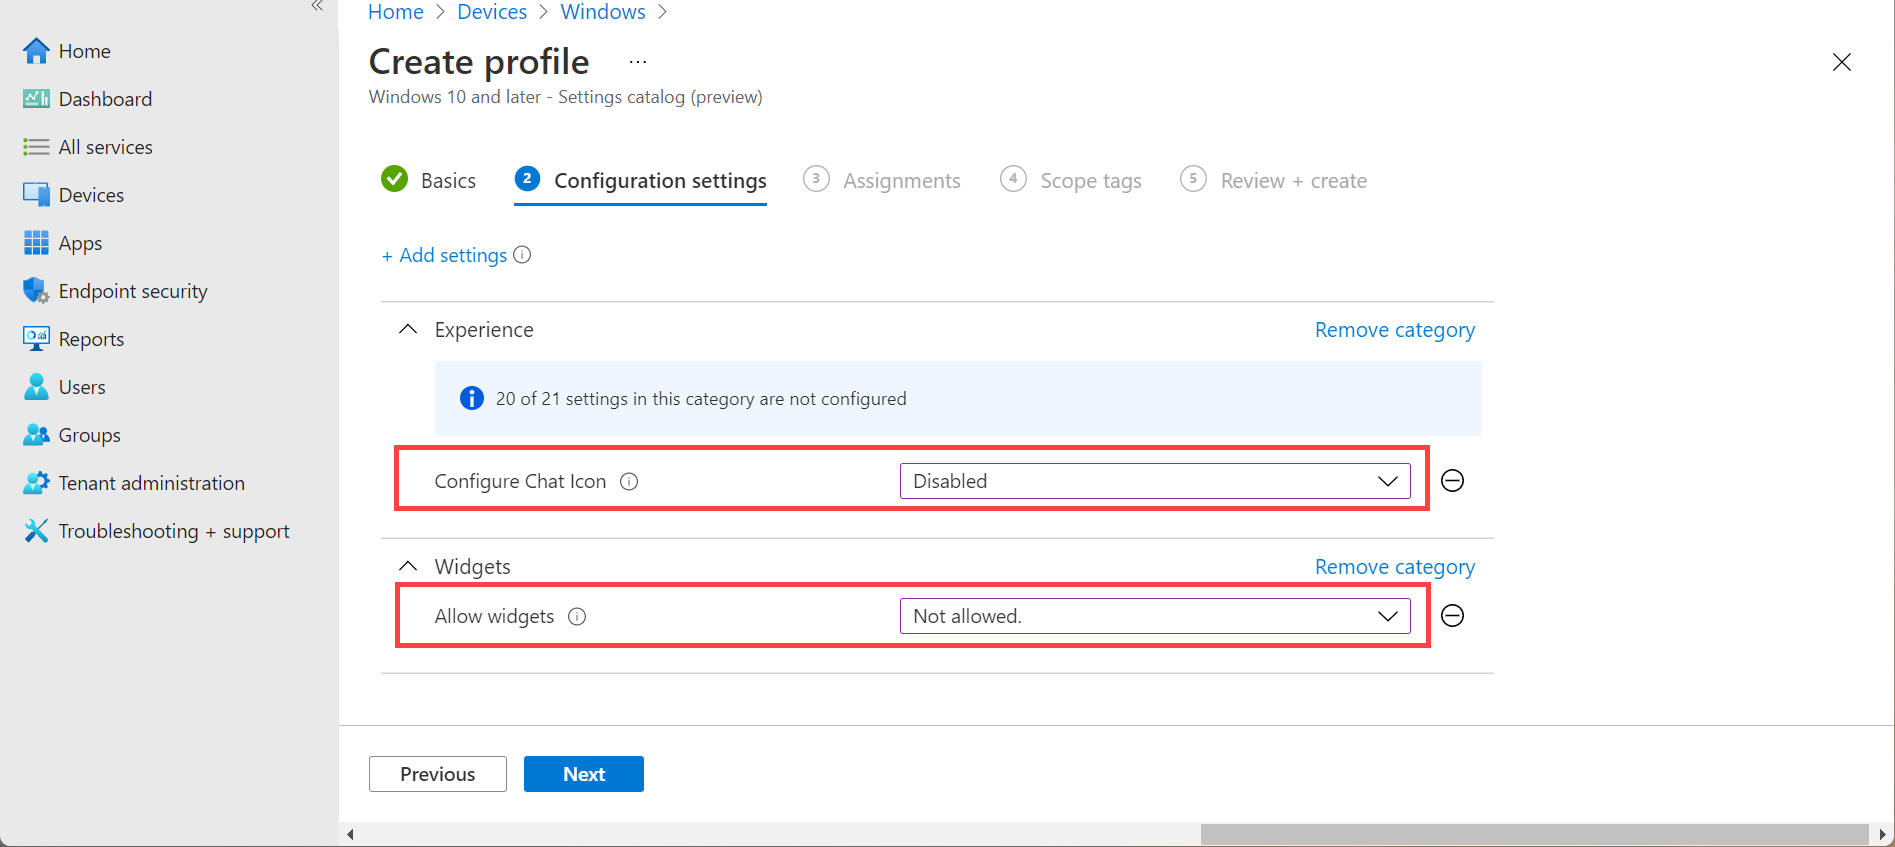Click Home breadcrumb link

[x=396, y=12]
